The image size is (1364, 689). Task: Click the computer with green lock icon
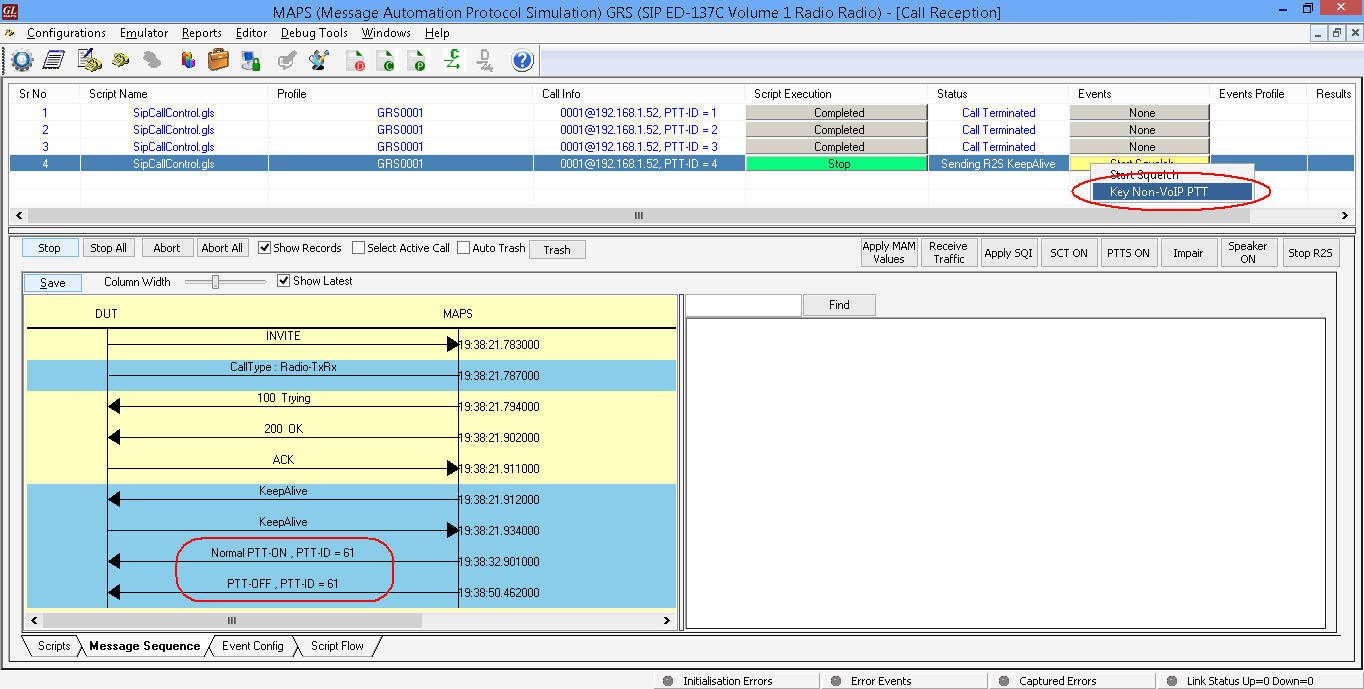tap(251, 60)
